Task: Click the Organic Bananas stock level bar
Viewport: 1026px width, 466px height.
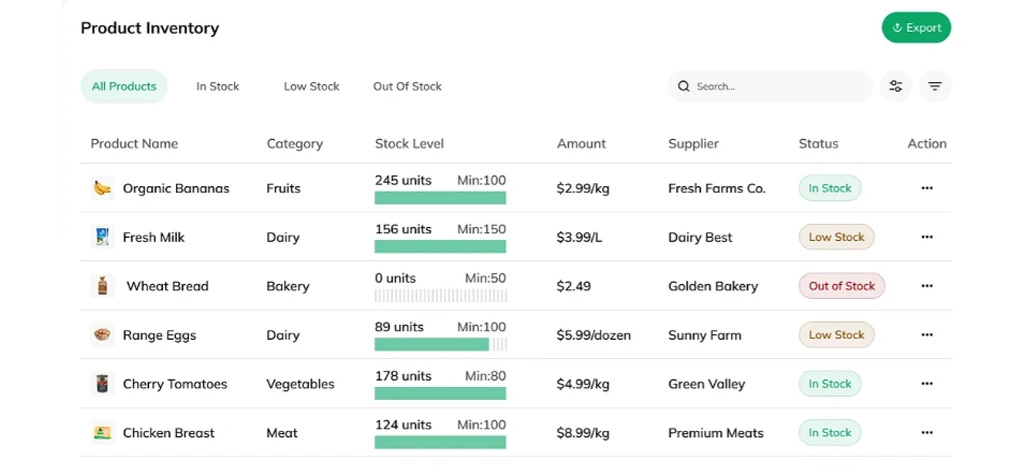Action: coord(440,198)
